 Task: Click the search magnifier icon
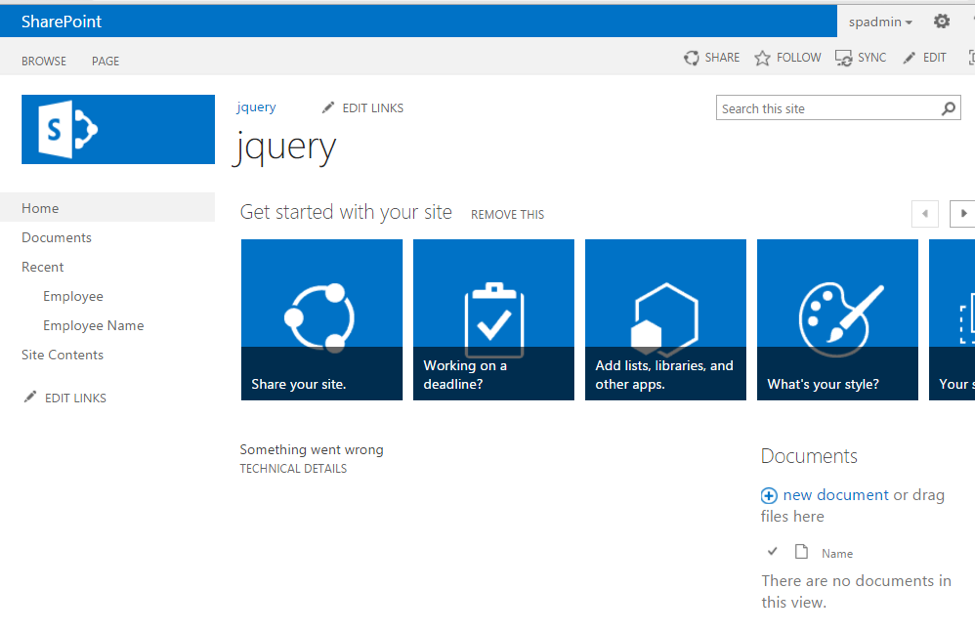(948, 109)
